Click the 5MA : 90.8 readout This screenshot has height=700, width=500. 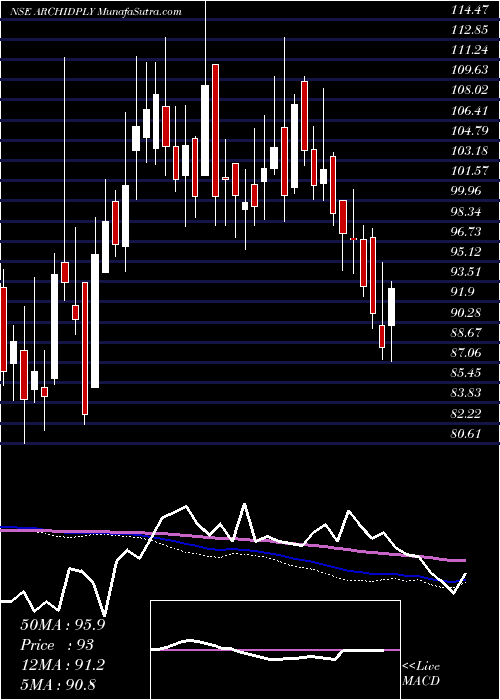point(58,684)
